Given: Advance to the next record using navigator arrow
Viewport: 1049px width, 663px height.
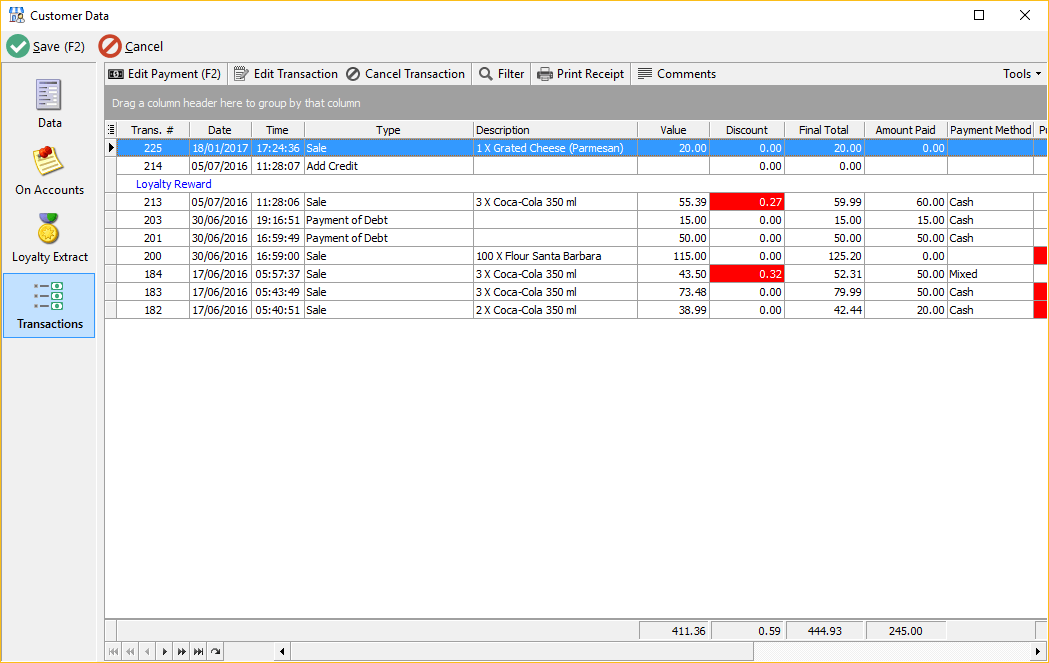Looking at the screenshot, I should pyautogui.click(x=164, y=651).
